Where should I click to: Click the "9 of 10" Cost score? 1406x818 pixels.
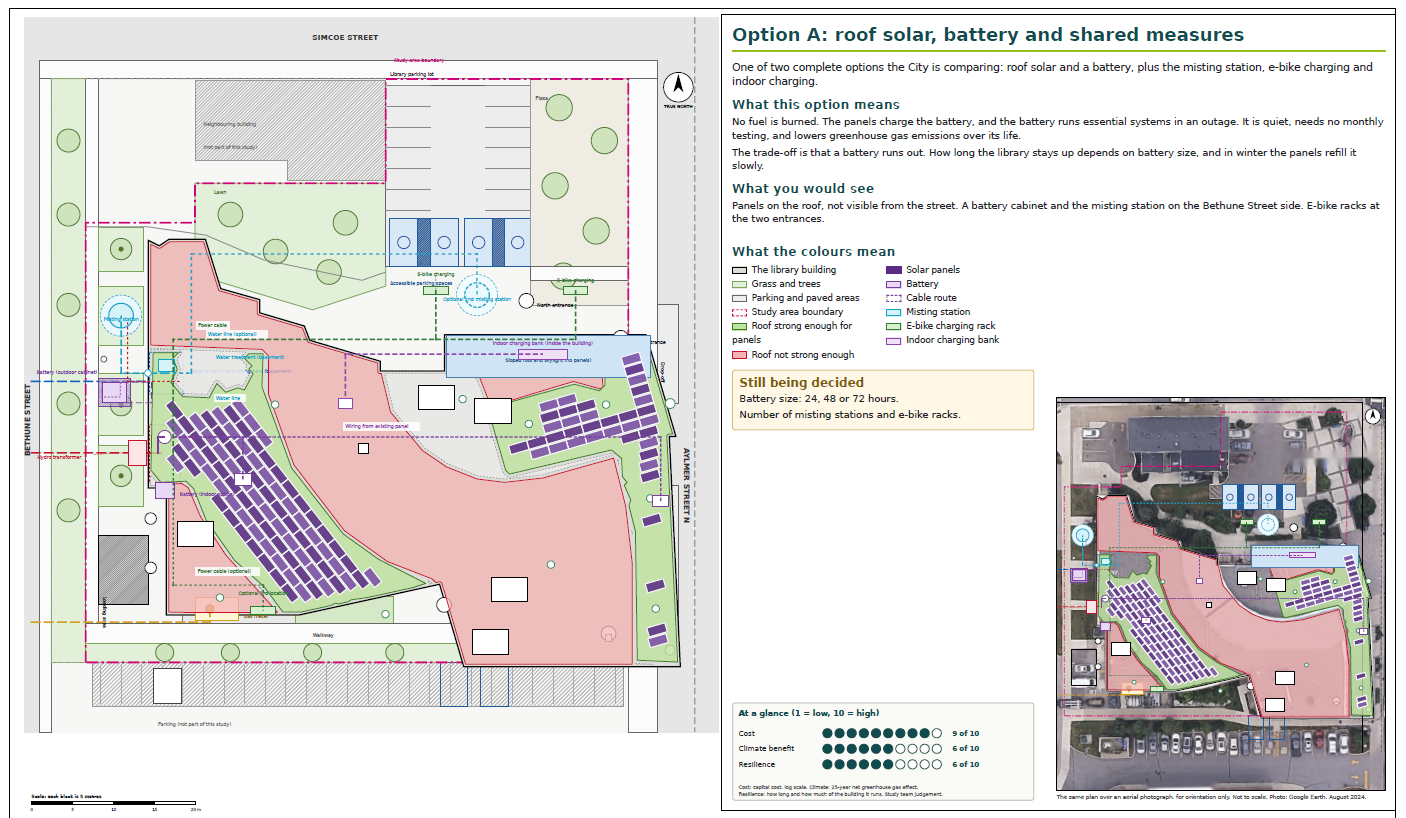point(966,733)
